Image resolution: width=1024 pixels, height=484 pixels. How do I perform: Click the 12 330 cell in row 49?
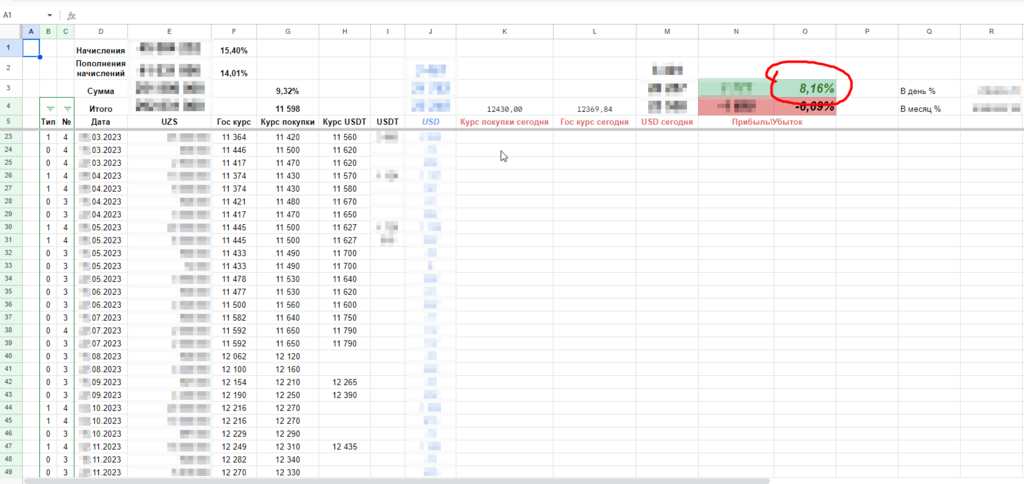click(x=288, y=473)
